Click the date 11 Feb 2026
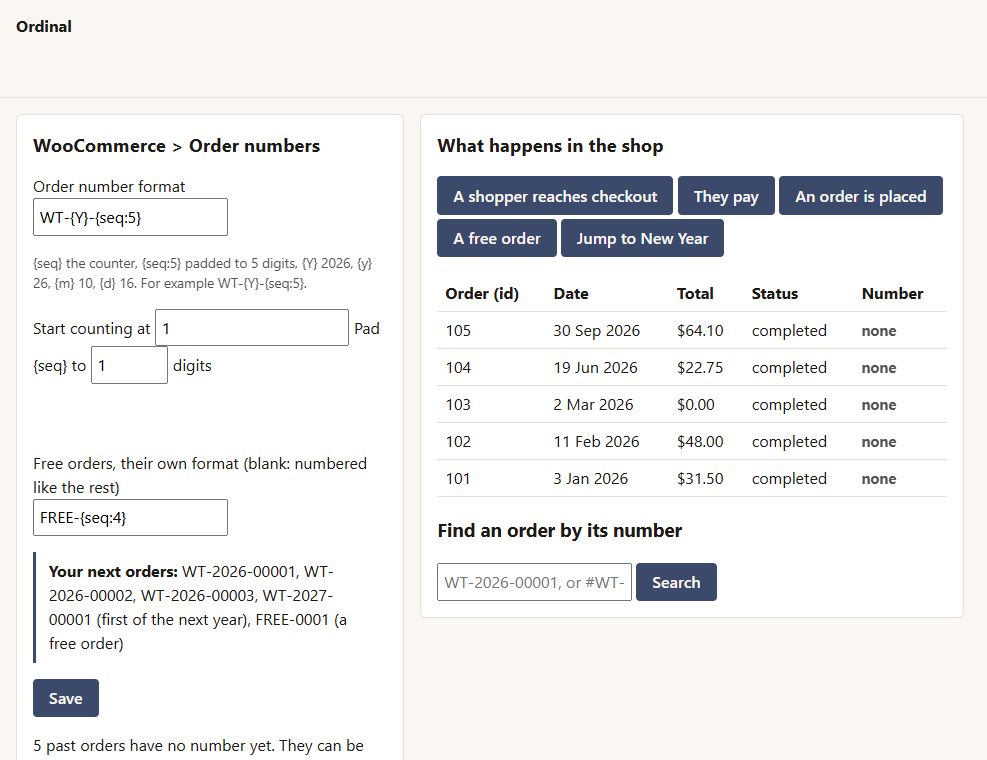Image resolution: width=987 pixels, height=760 pixels. tap(597, 441)
